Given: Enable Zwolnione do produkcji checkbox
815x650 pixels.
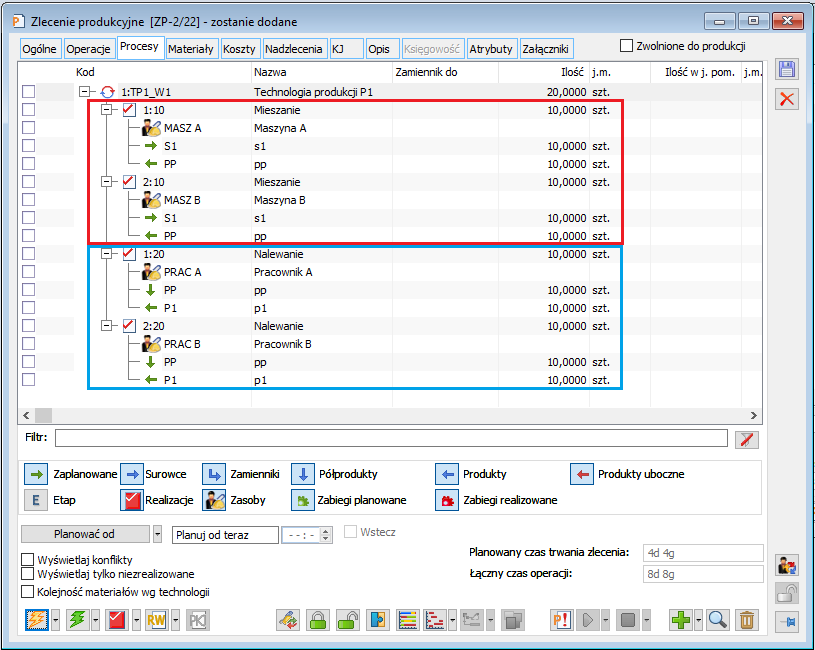Looking at the screenshot, I should (627, 46).
